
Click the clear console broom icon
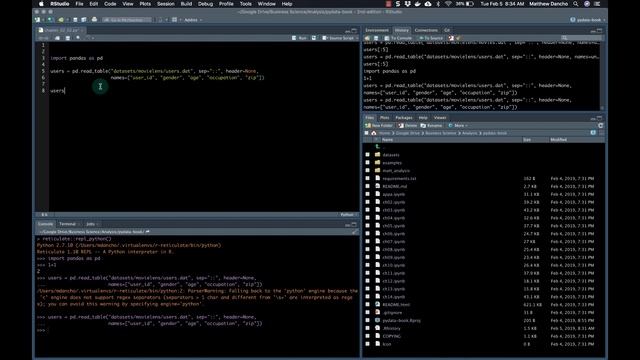point(354,232)
